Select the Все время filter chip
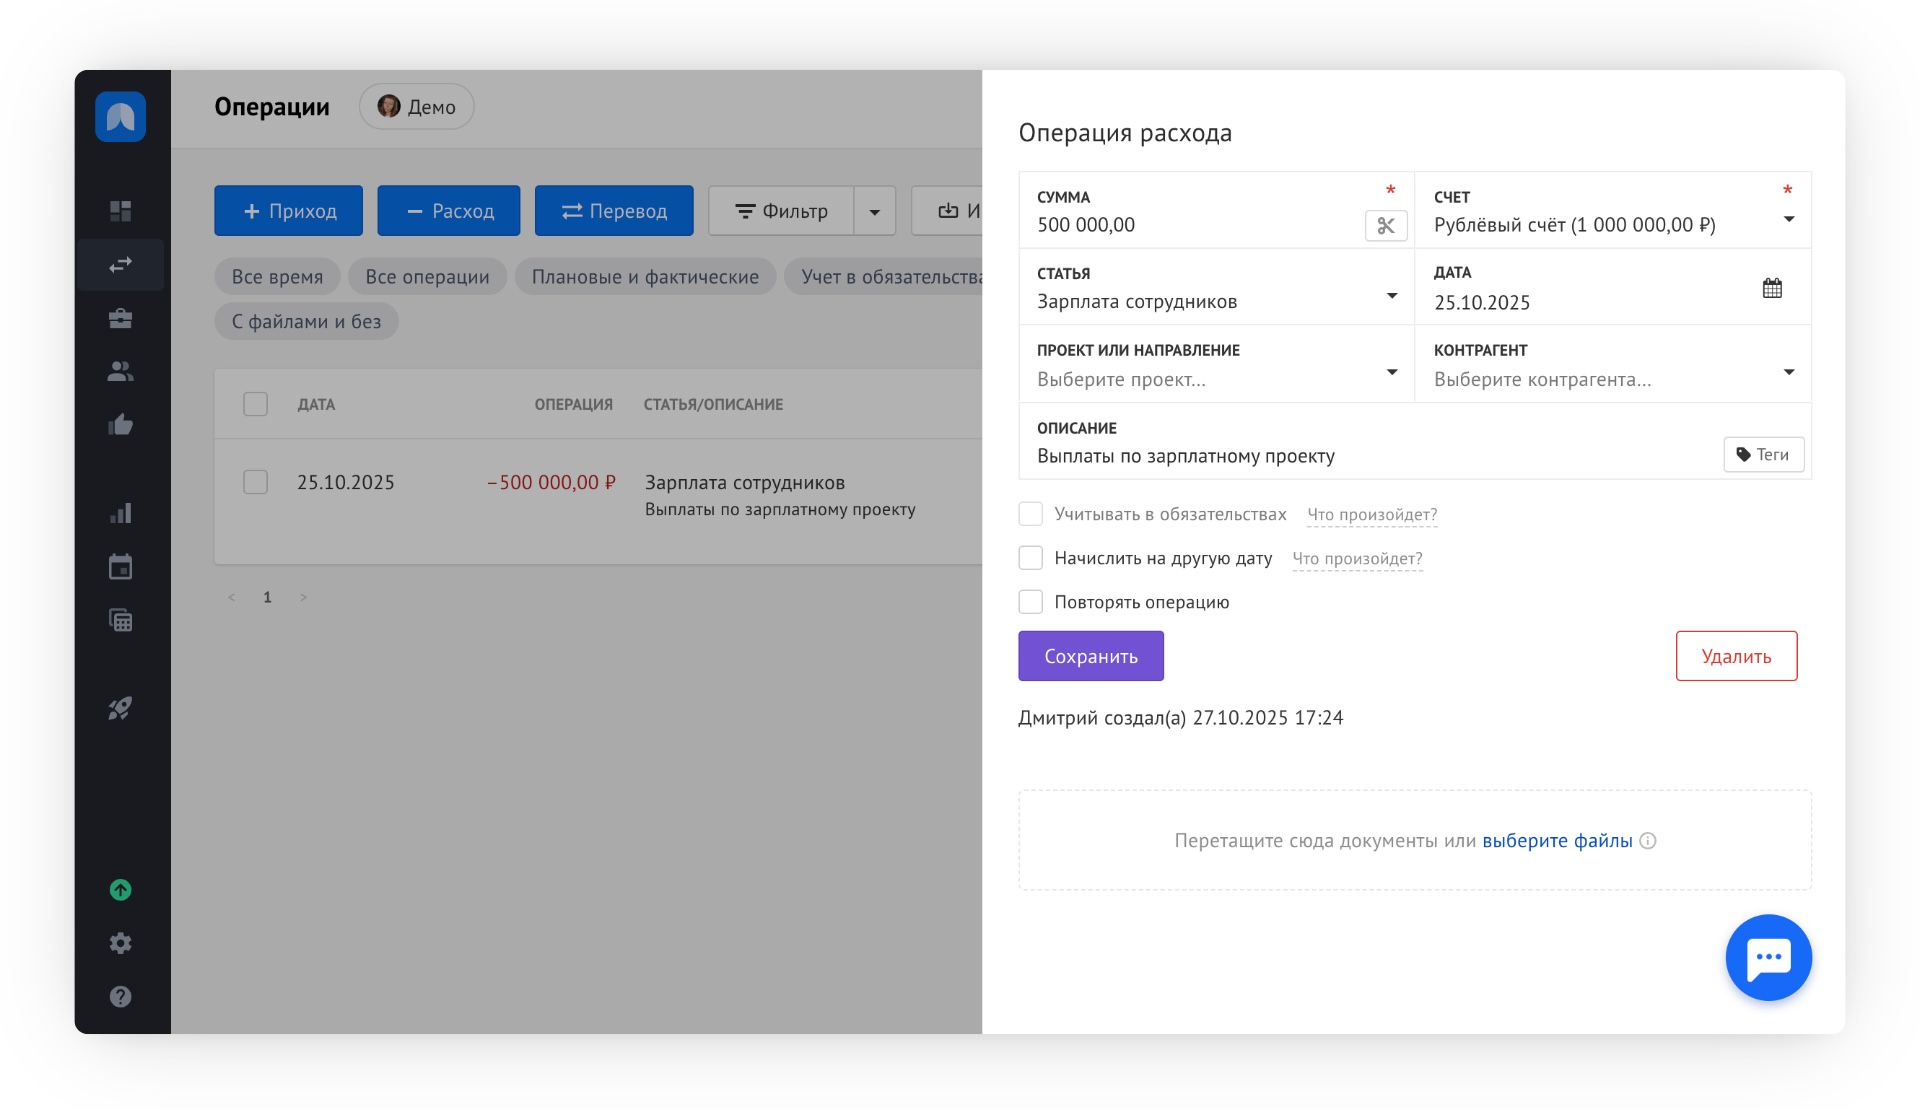 (277, 277)
